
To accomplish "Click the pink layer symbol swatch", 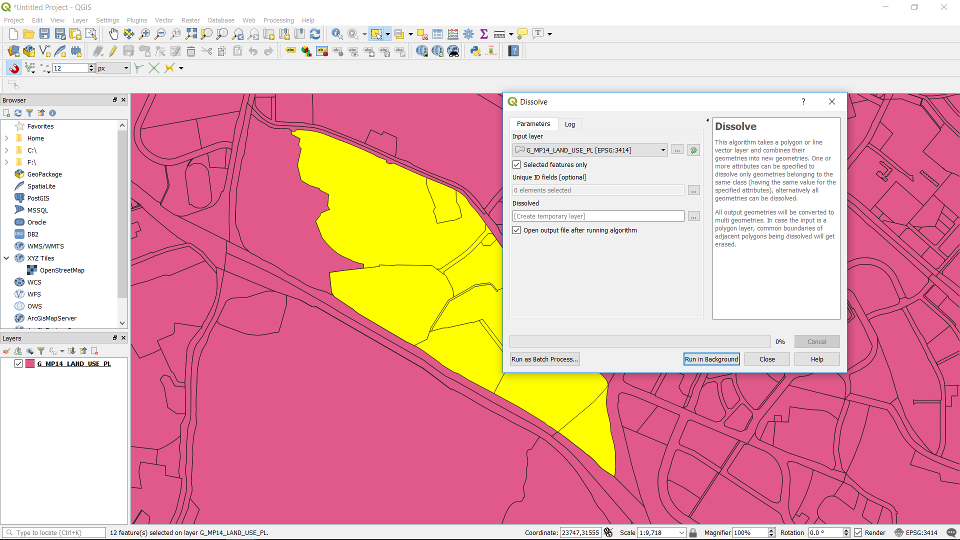I will pos(29,364).
